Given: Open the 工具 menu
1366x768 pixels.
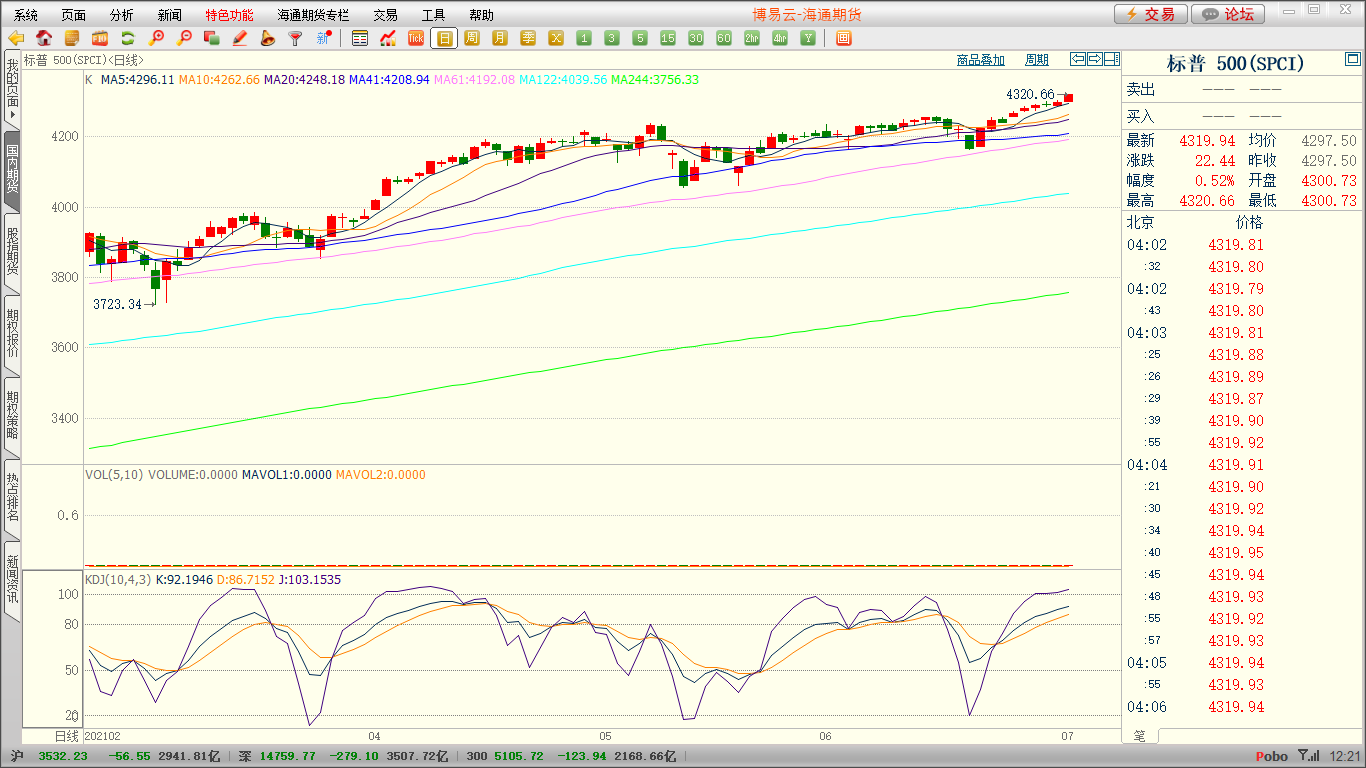Looking at the screenshot, I should coord(433,15).
